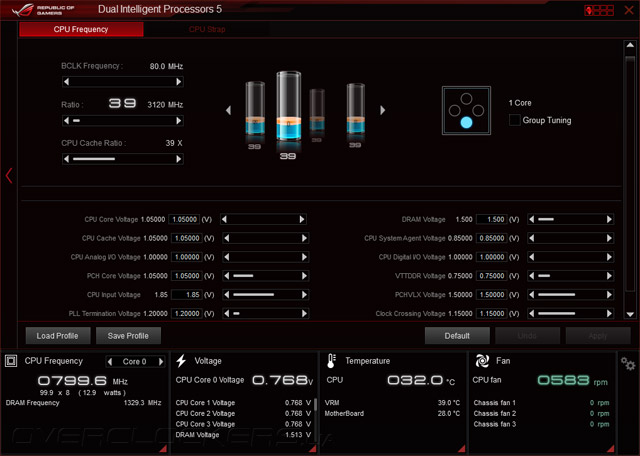
Task: Select the right core circle in diagram
Action: (x=478, y=111)
